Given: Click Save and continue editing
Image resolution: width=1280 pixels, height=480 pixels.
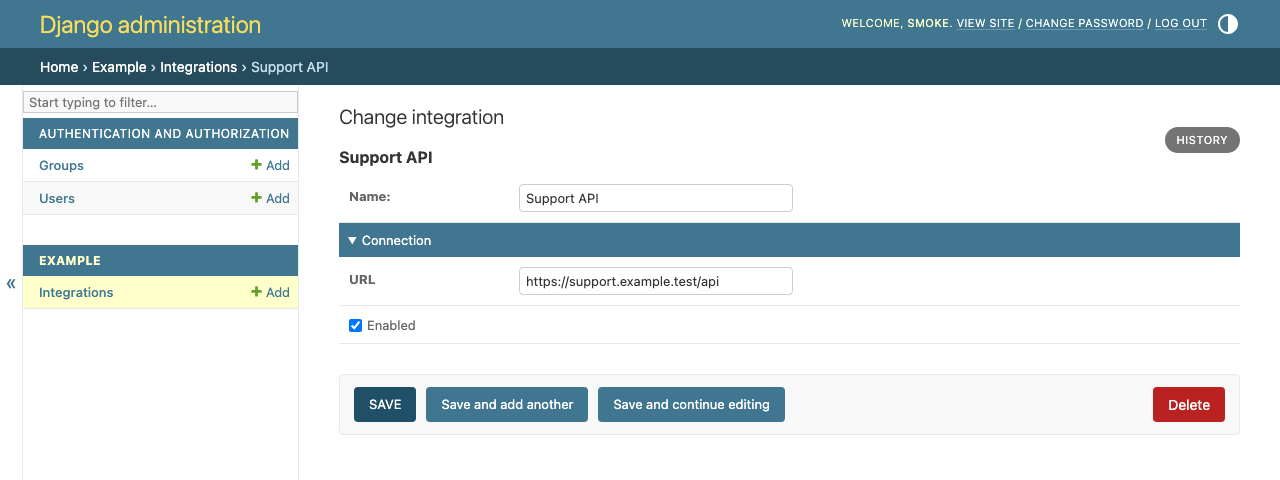Looking at the screenshot, I should (x=691, y=405).
